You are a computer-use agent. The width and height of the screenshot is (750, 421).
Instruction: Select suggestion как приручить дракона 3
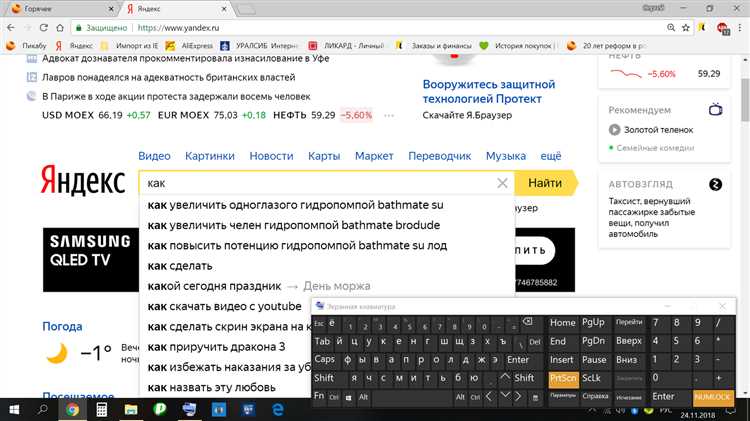pyautogui.click(x=216, y=347)
